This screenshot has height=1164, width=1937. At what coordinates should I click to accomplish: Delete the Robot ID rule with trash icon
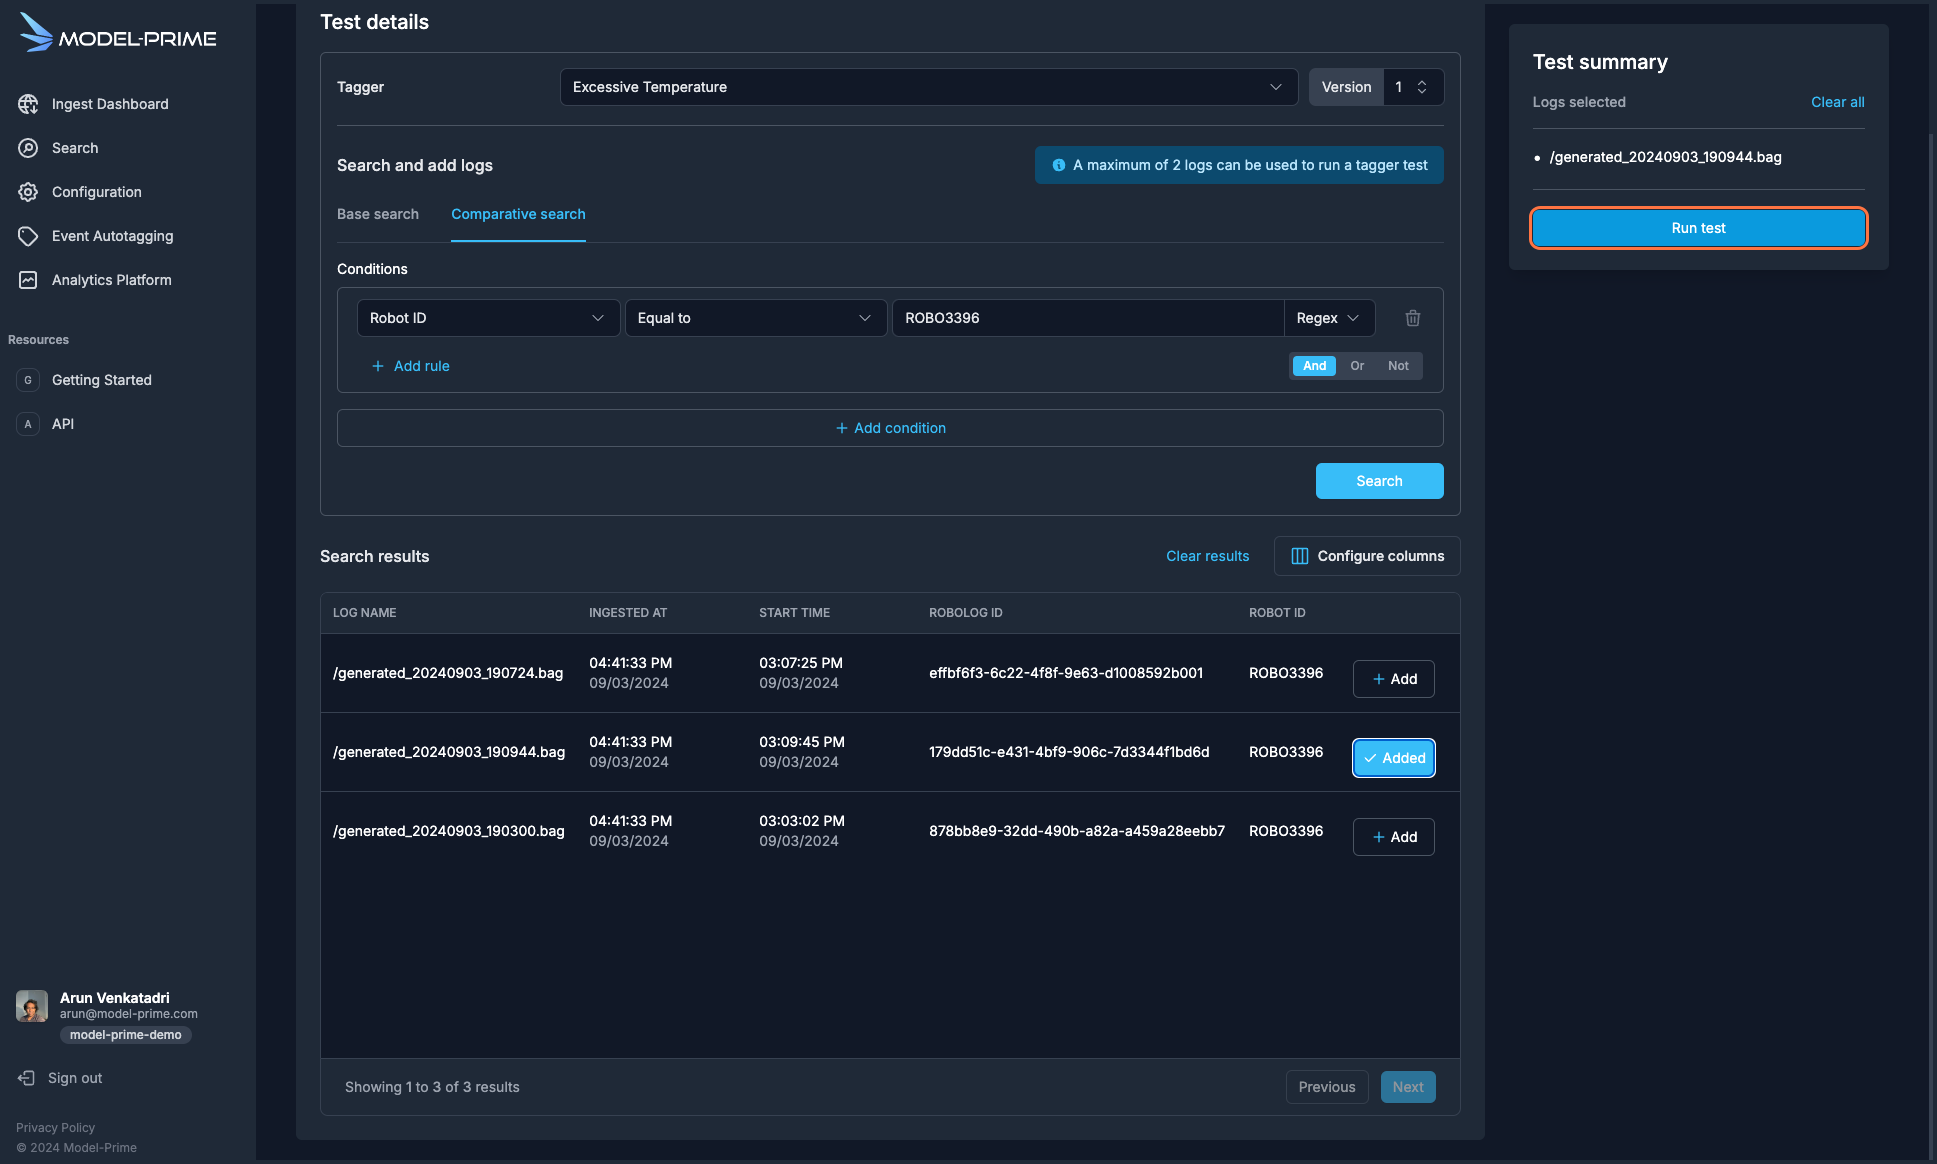1413,318
